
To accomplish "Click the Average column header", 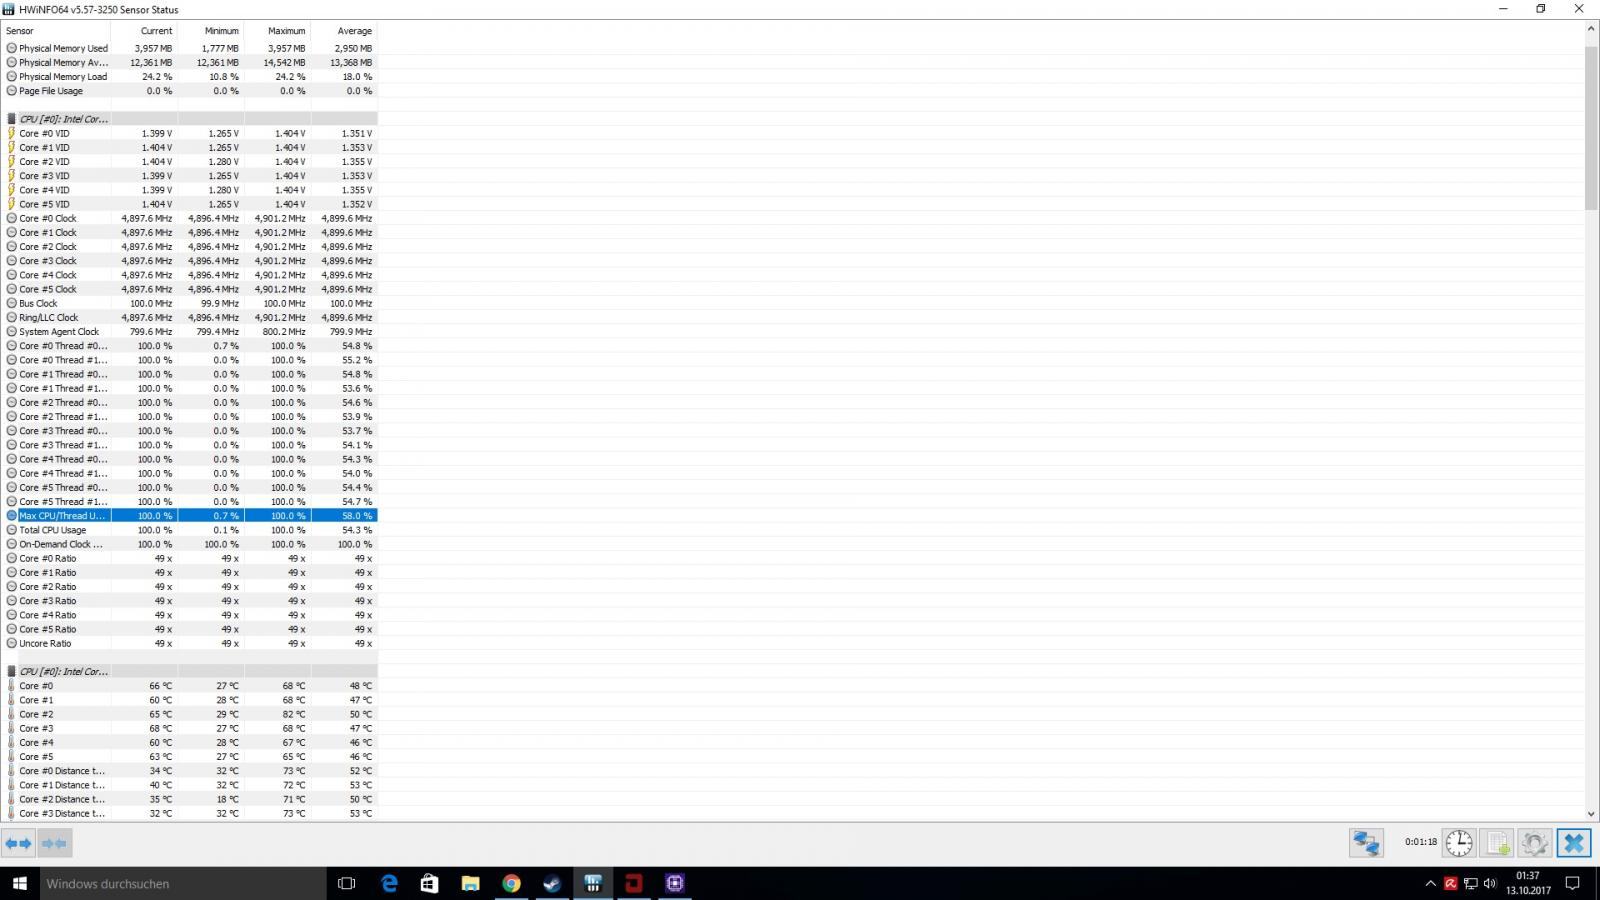I will click(344, 31).
